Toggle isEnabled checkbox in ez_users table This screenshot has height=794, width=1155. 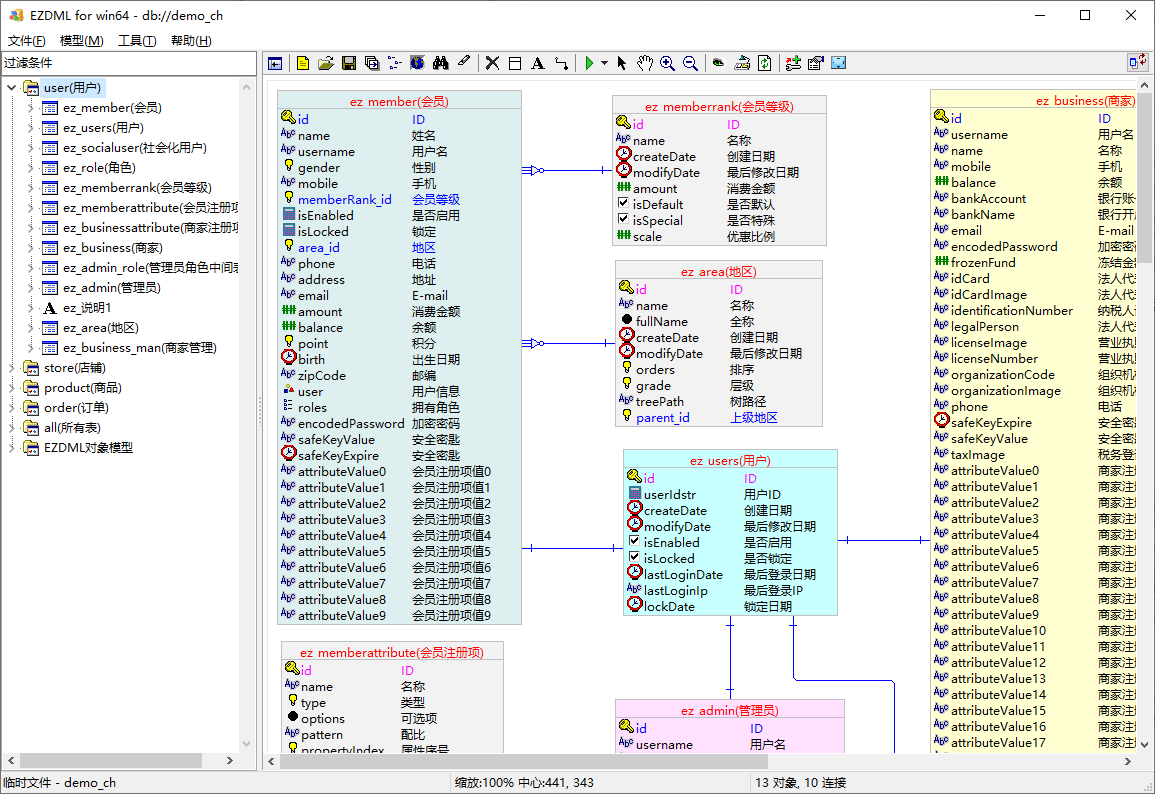634,542
